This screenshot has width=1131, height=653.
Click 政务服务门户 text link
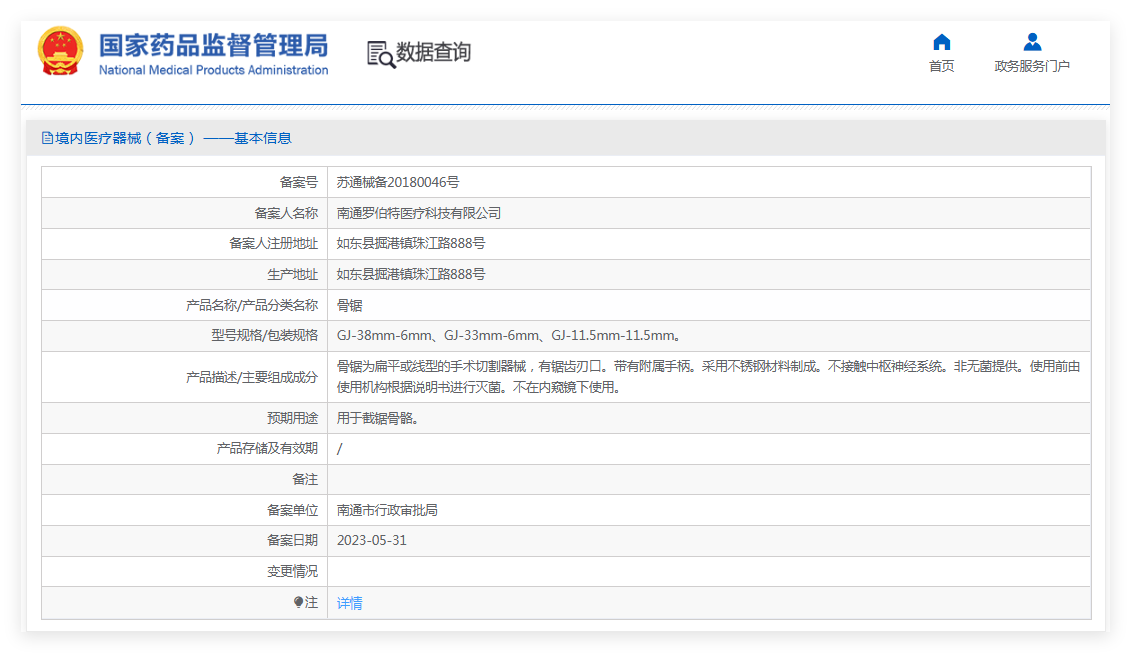pos(1032,66)
